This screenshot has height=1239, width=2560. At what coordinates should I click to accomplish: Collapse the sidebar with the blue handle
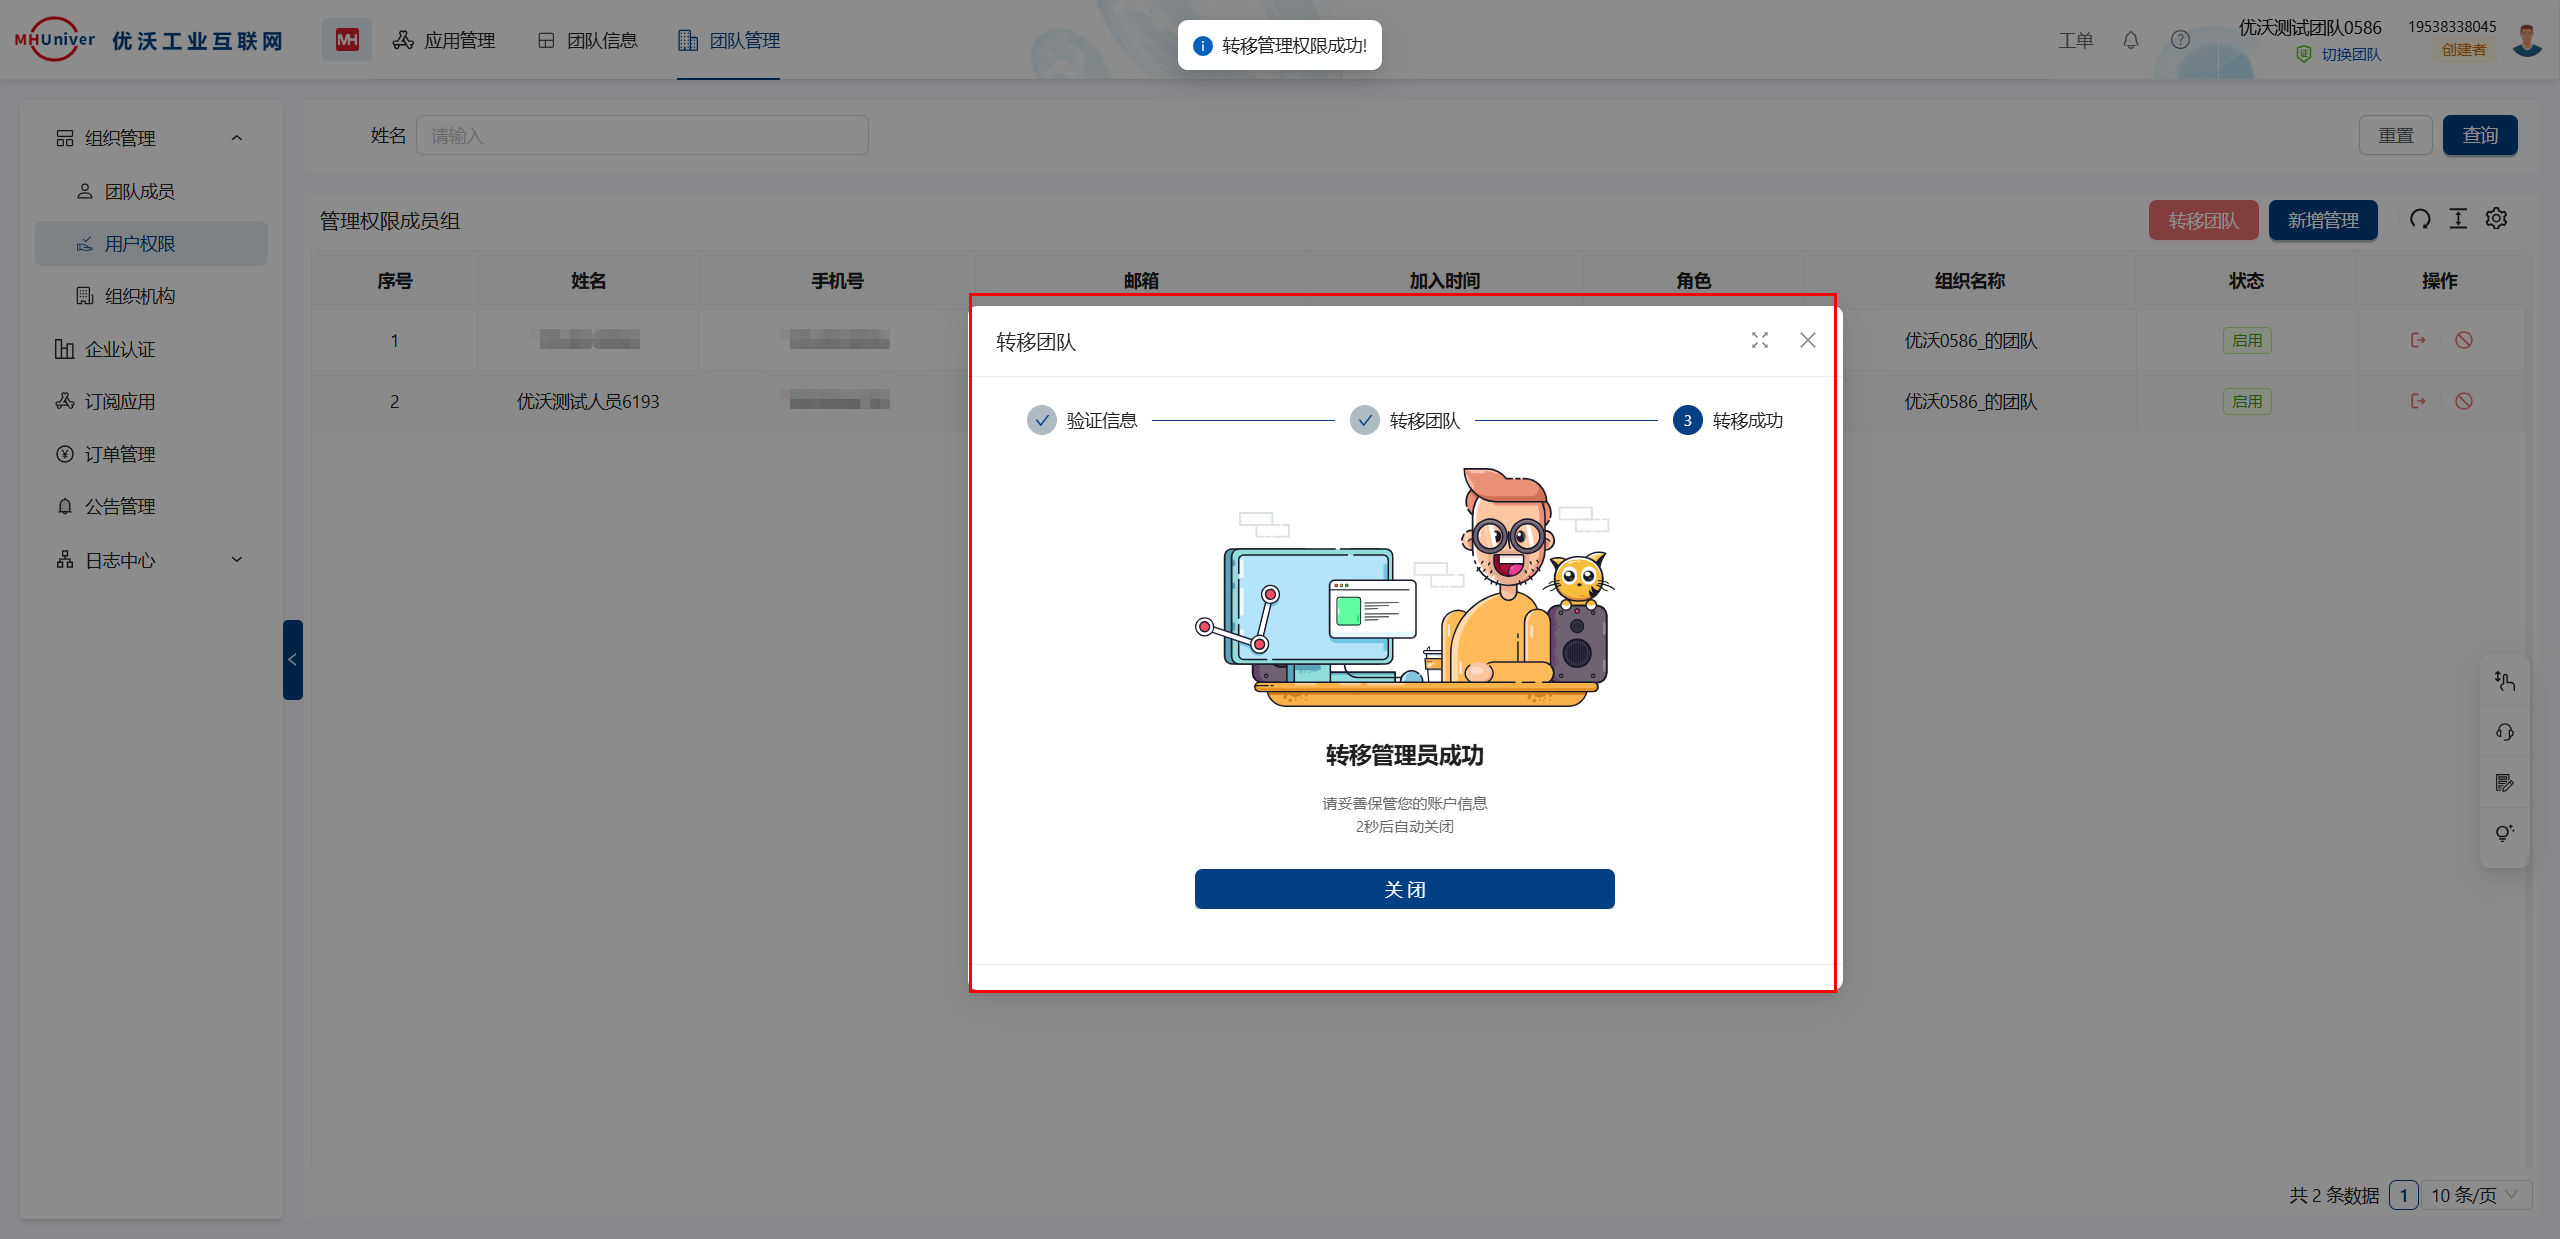pos(292,660)
